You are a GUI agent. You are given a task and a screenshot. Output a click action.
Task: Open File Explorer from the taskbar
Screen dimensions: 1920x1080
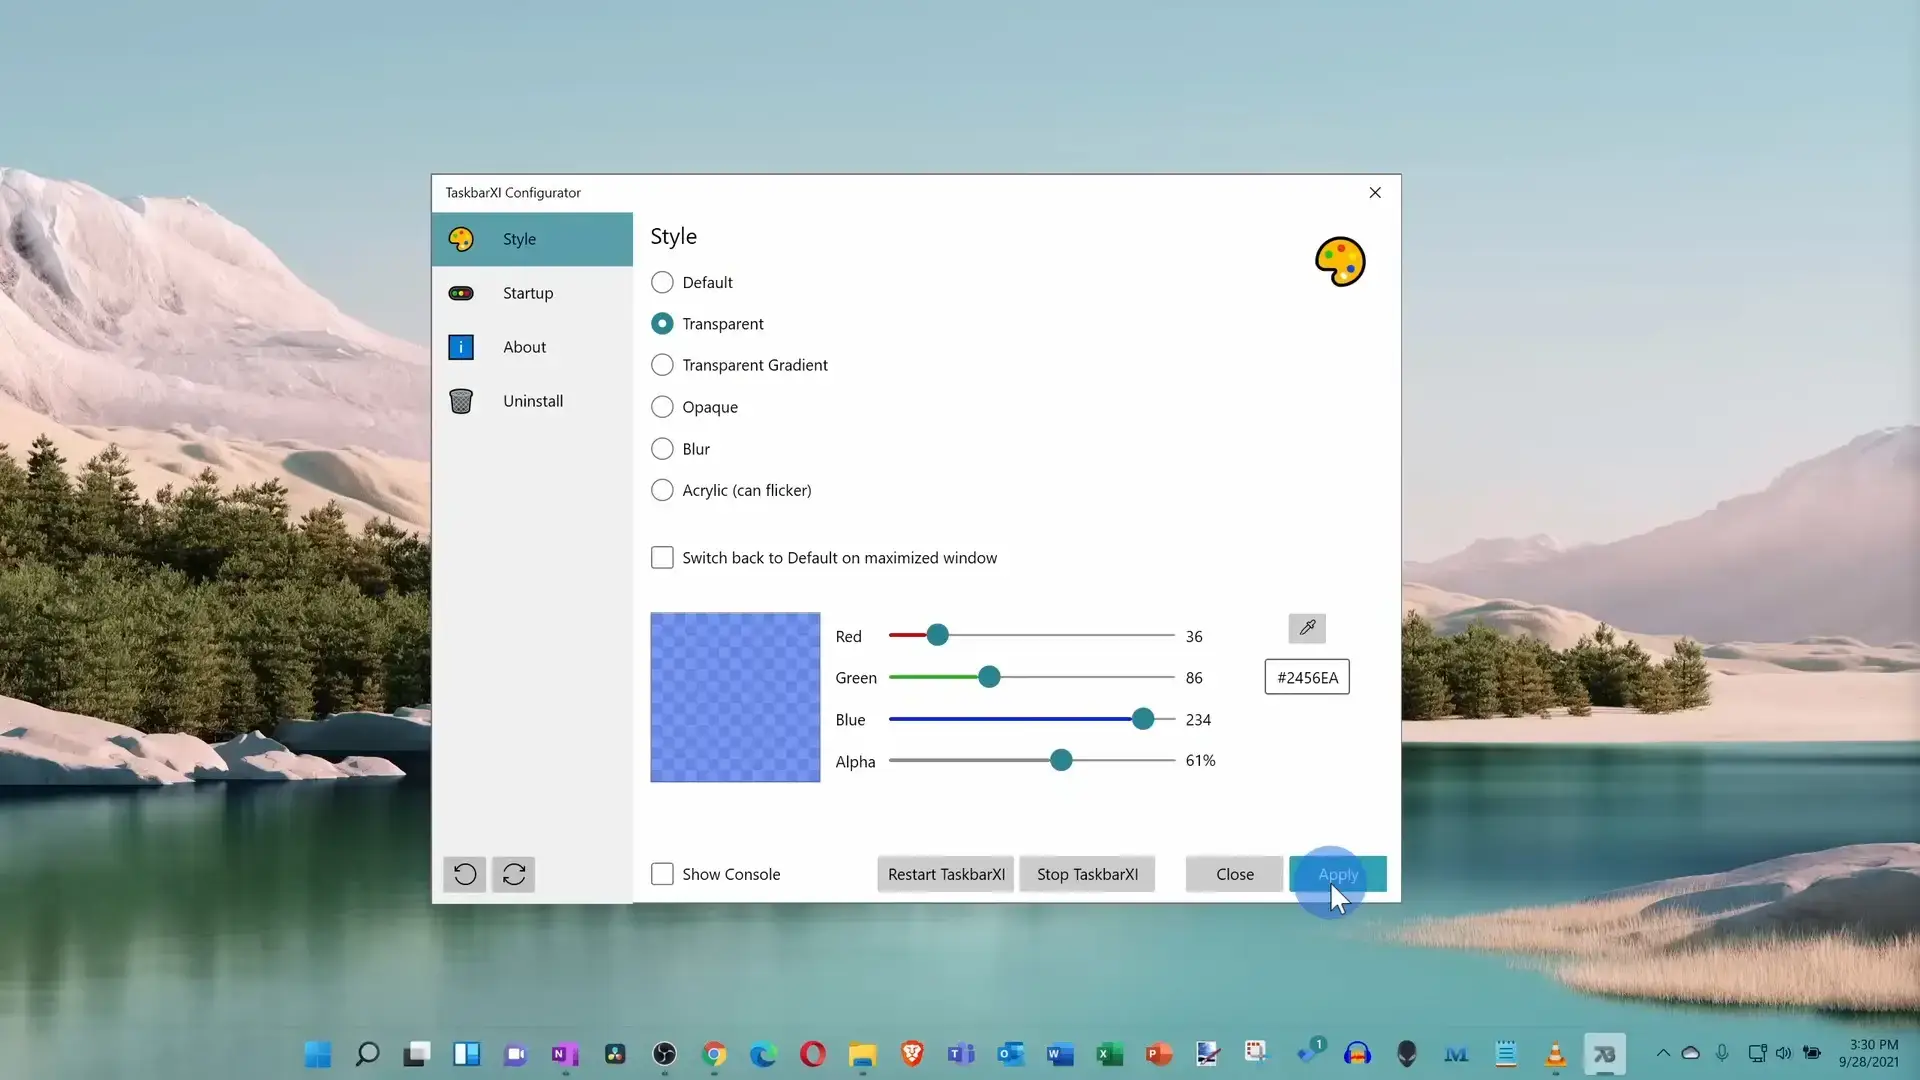coord(862,1054)
